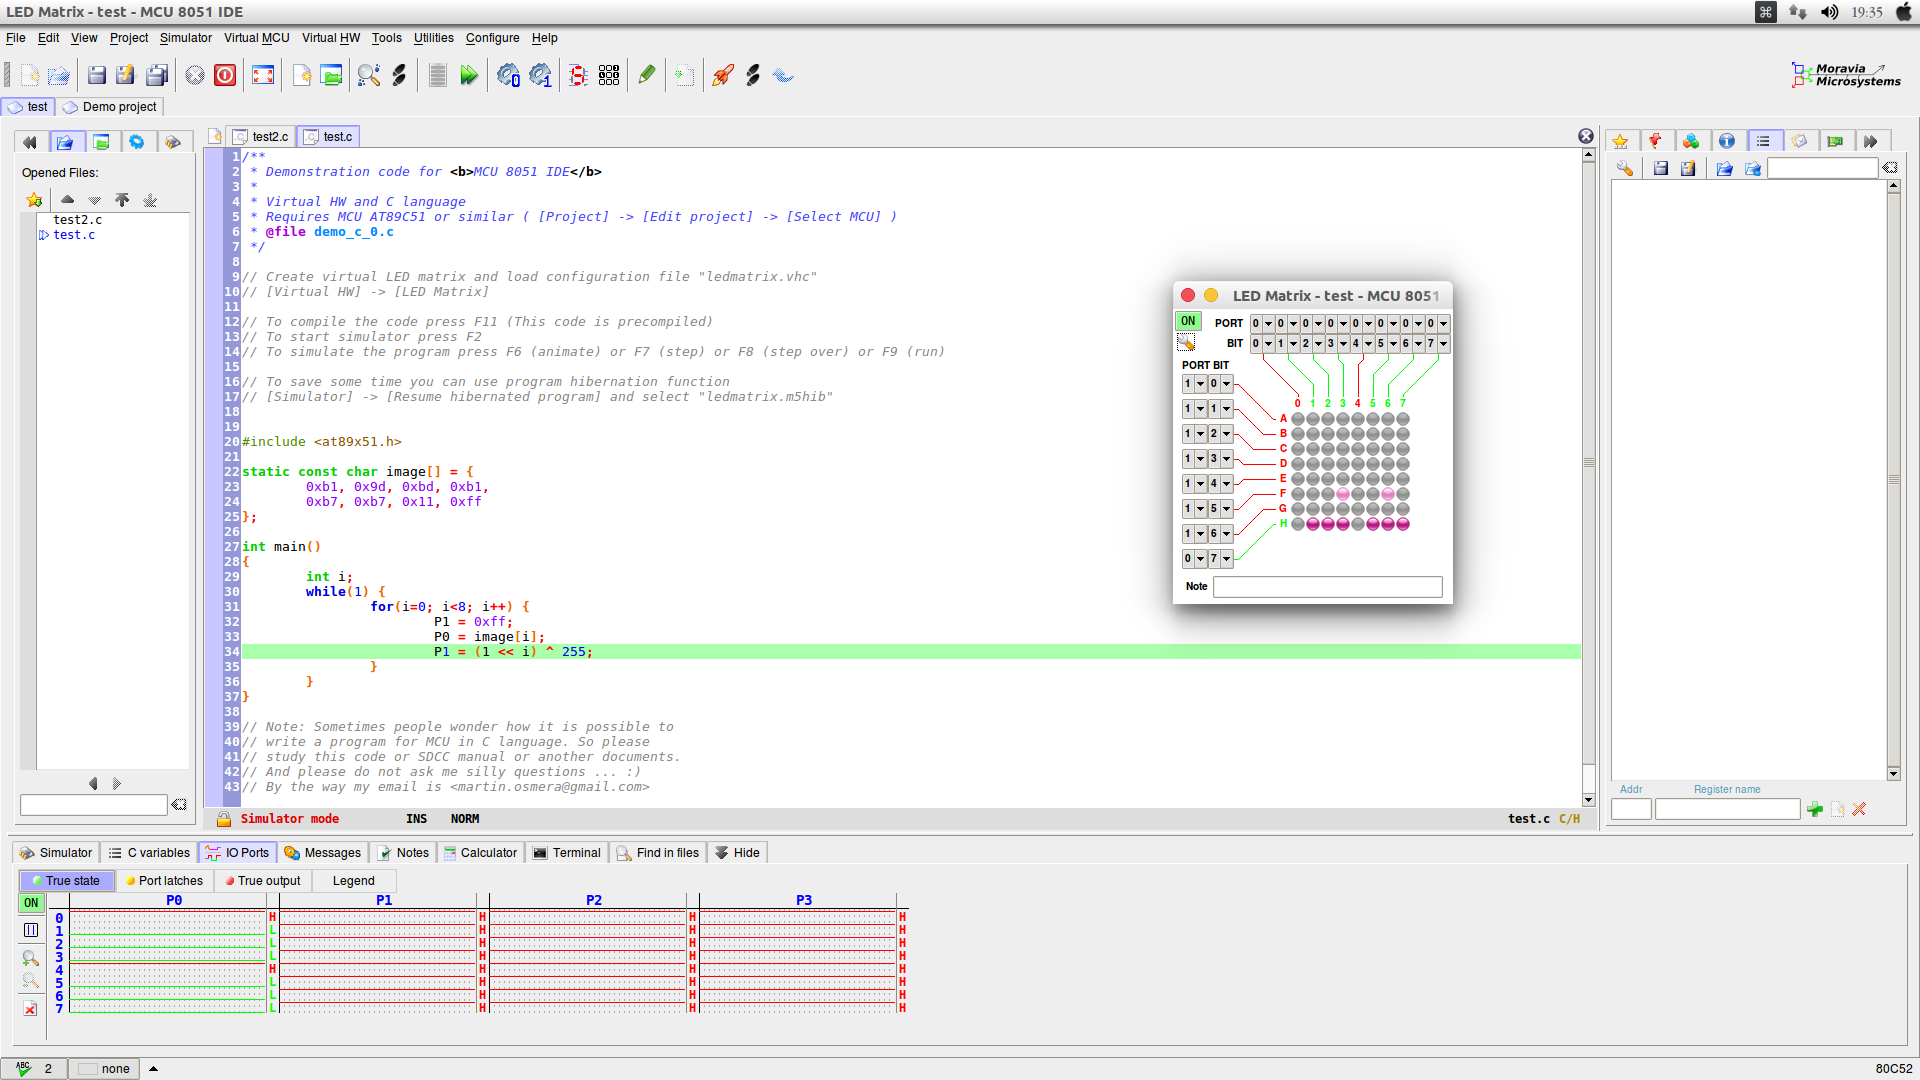Viewport: 1920px width, 1080px height.
Task: Open the Simulator menu
Action: (x=186, y=38)
